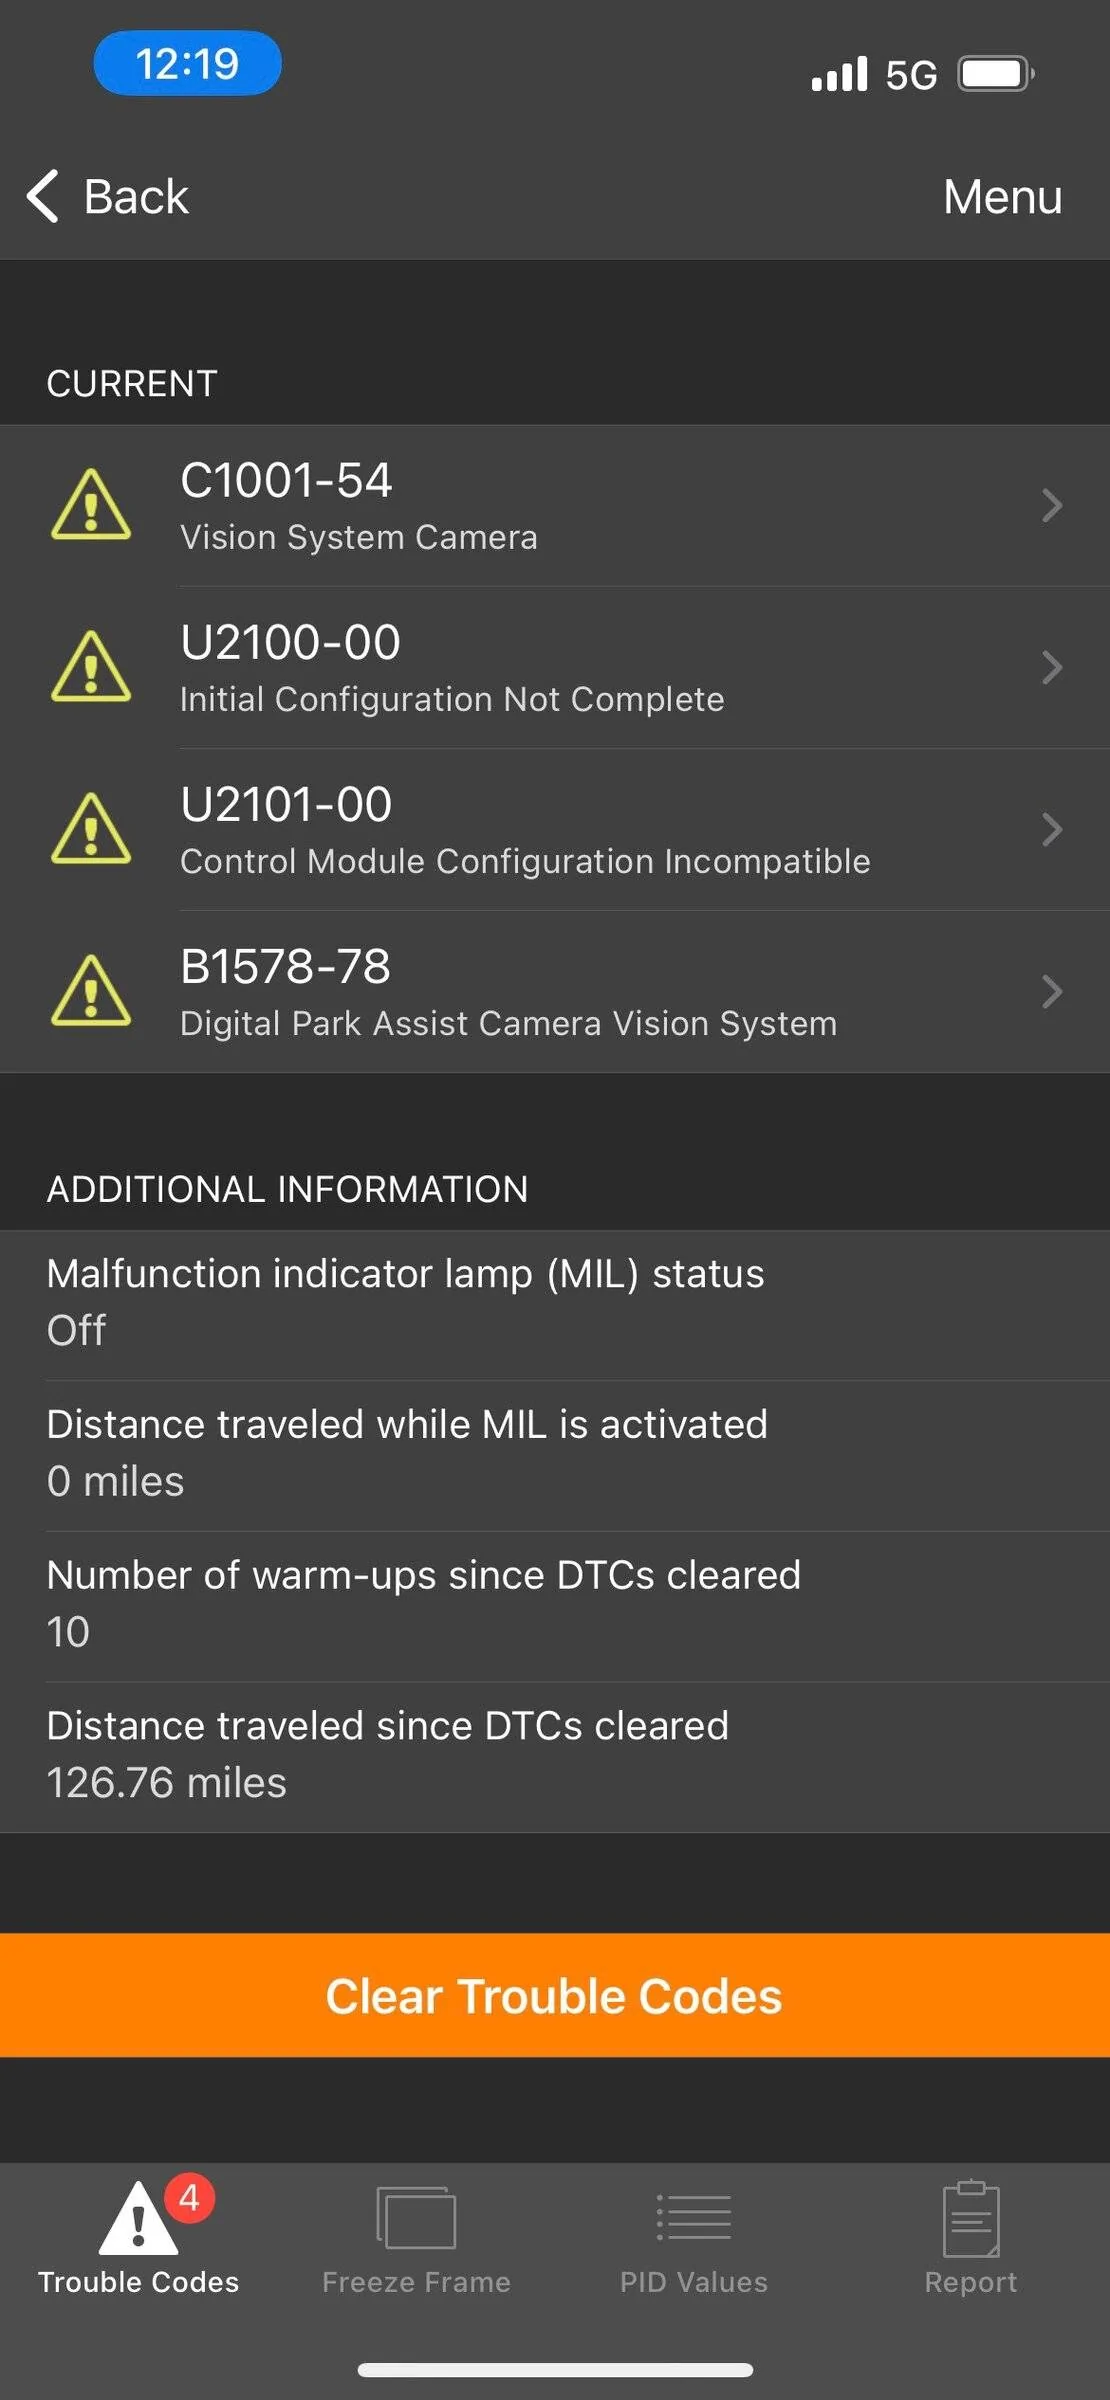Open the Report clipboard icon
This screenshot has width=1110, height=2400.
[971, 2219]
